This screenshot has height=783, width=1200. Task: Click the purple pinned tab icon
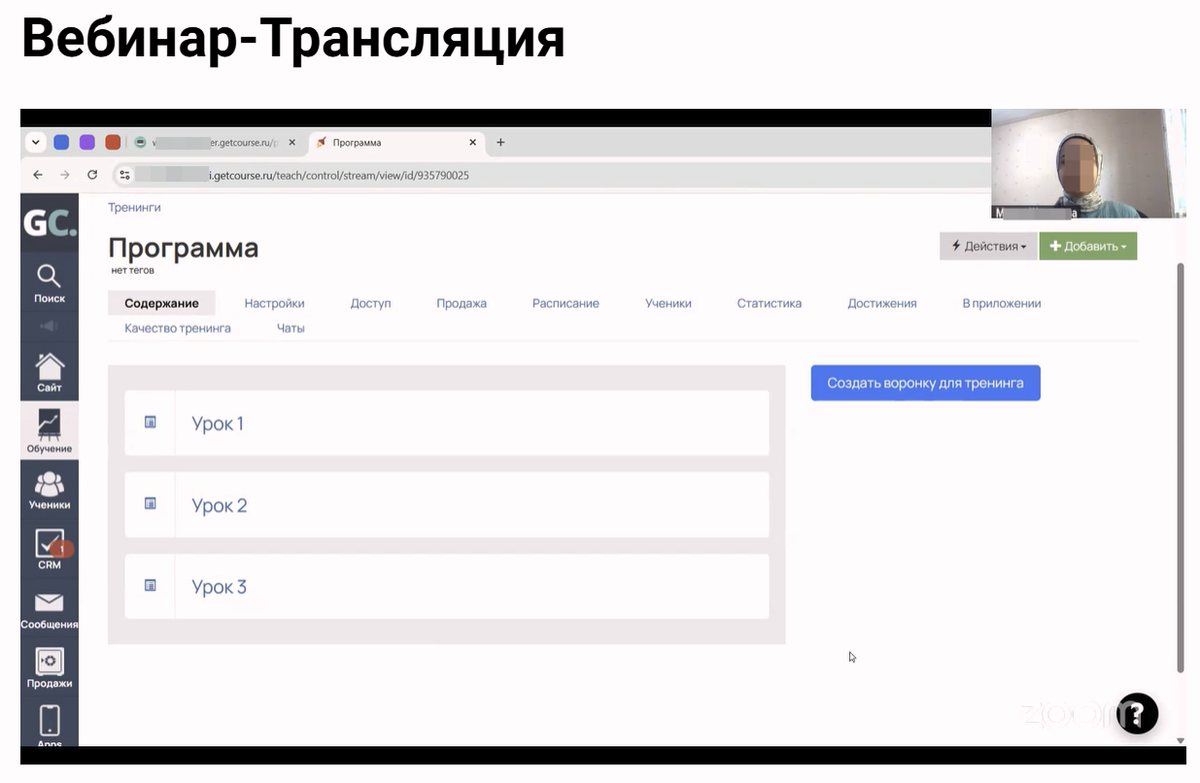(x=87, y=142)
